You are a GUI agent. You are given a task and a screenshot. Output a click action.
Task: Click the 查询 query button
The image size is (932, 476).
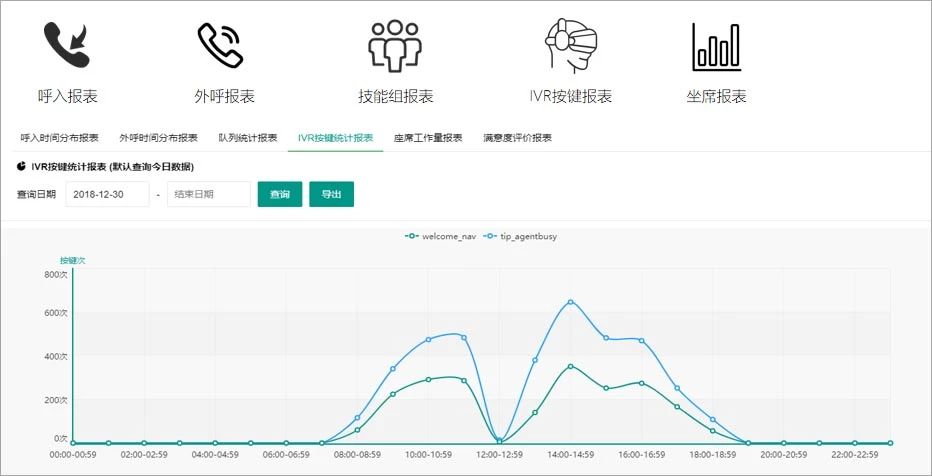(x=280, y=194)
